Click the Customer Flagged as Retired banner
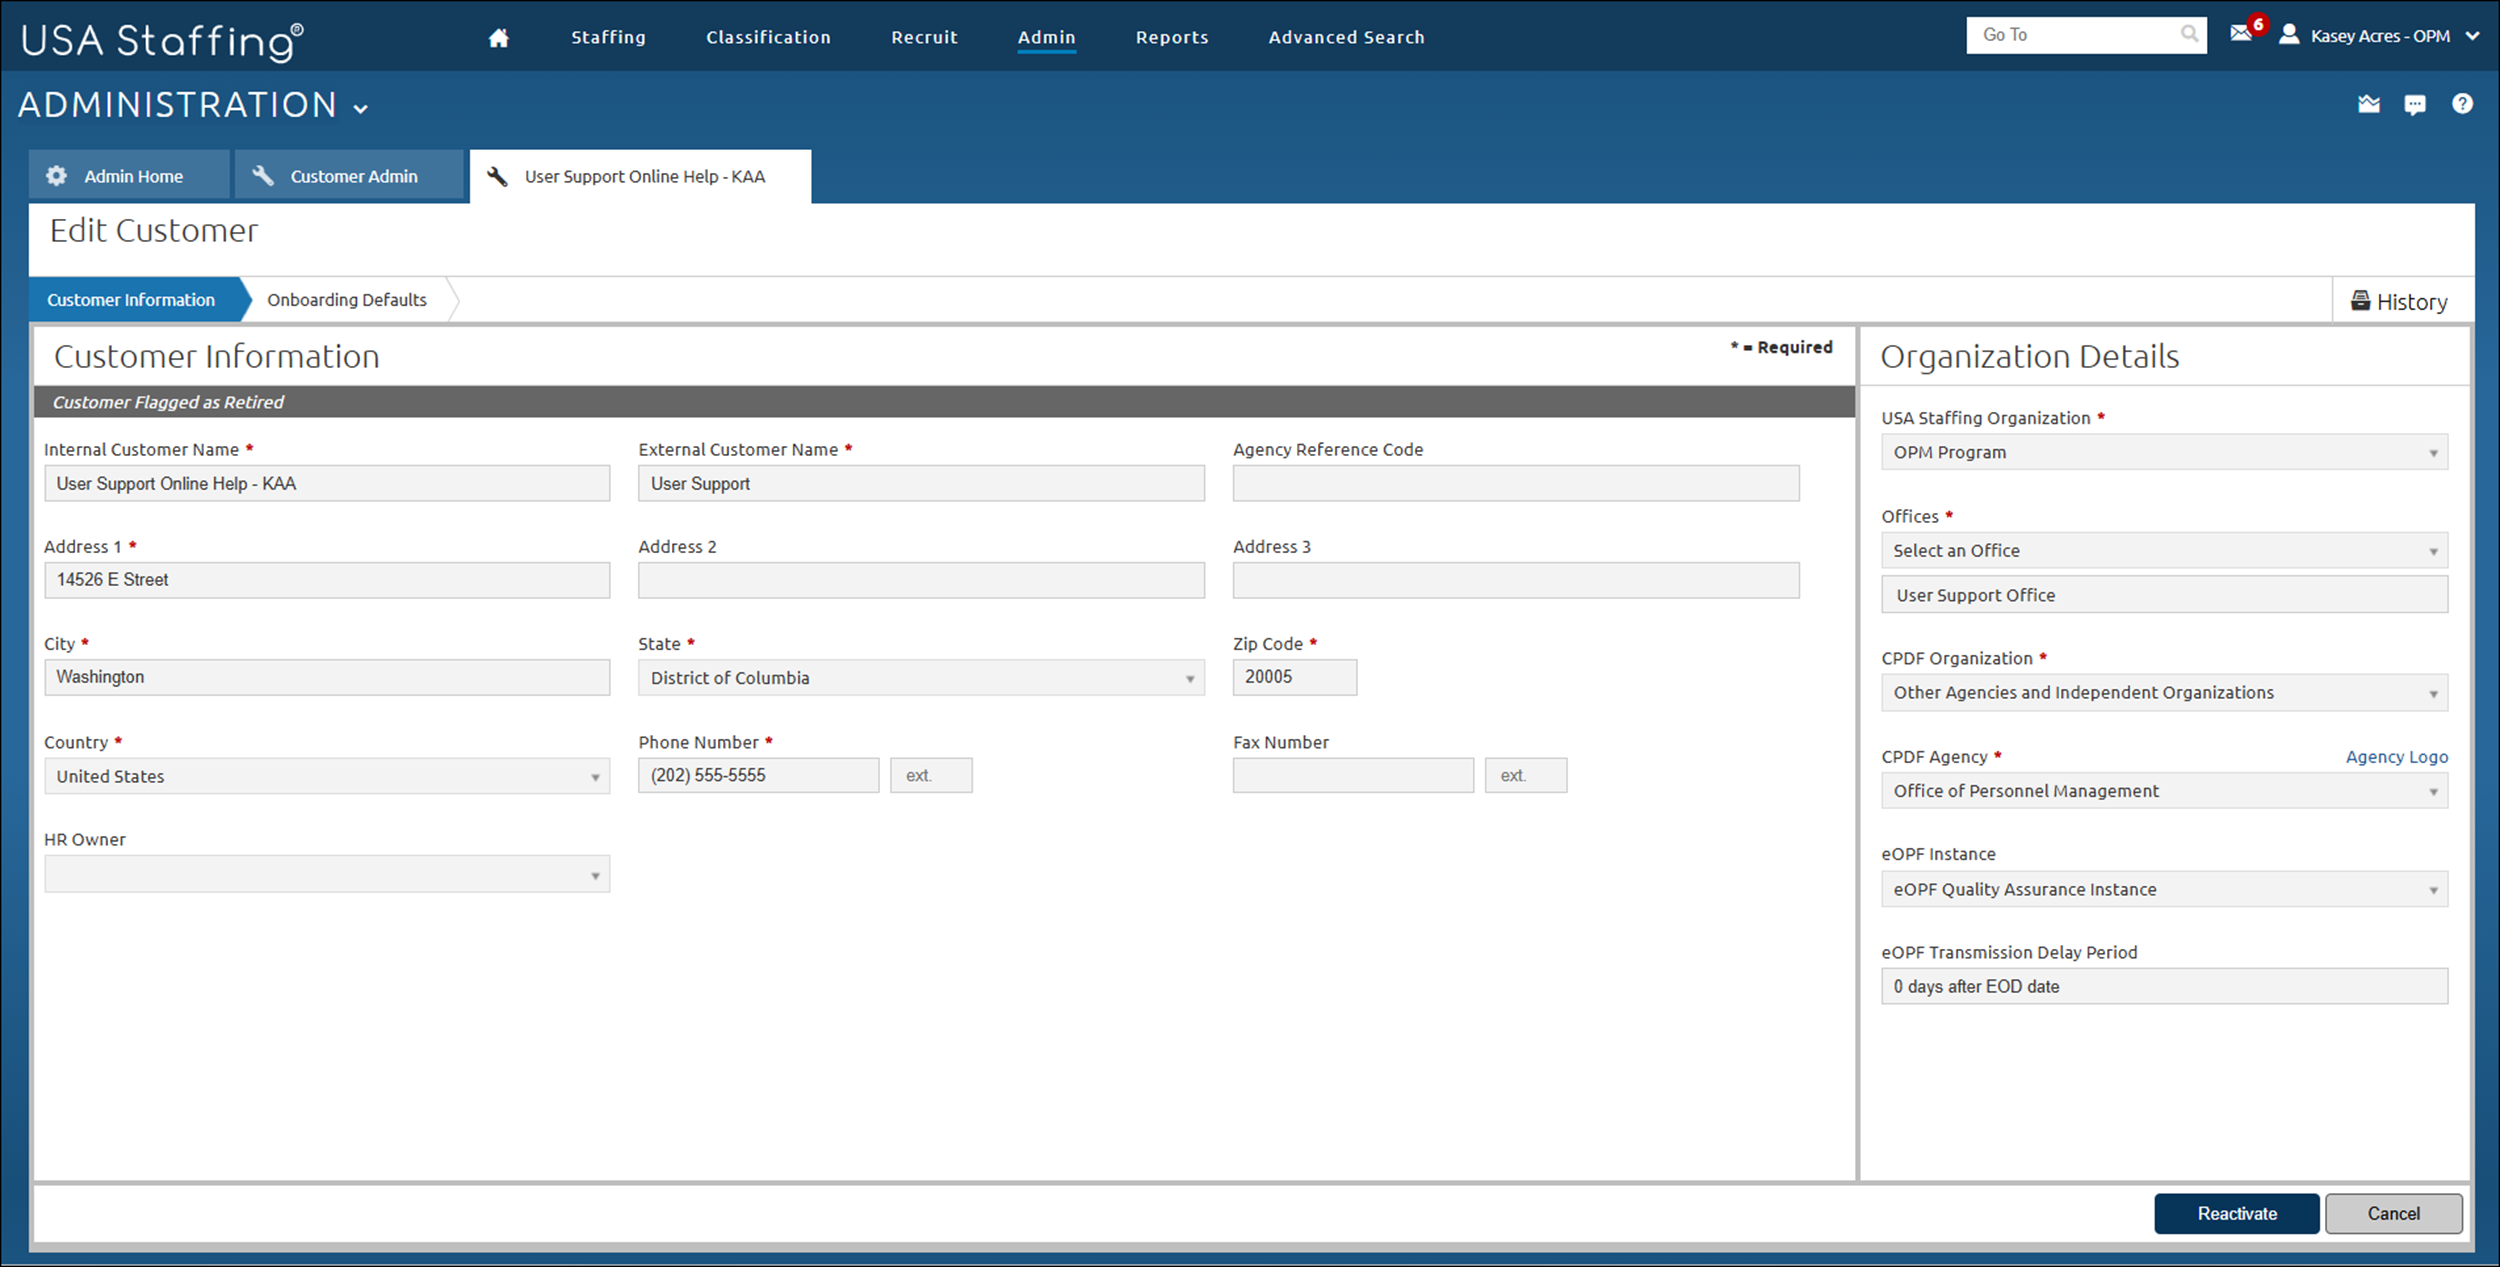This screenshot has height=1267, width=2500. pyautogui.click(x=944, y=402)
